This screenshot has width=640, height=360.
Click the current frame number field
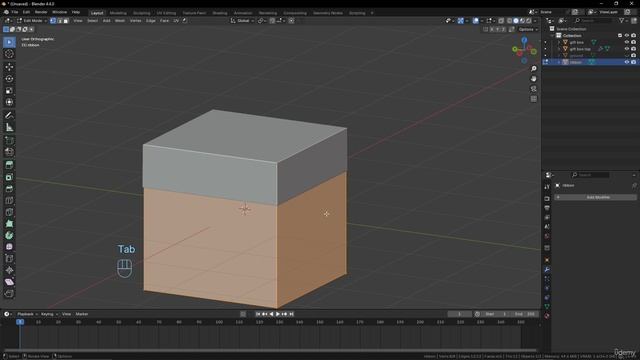pos(460,314)
